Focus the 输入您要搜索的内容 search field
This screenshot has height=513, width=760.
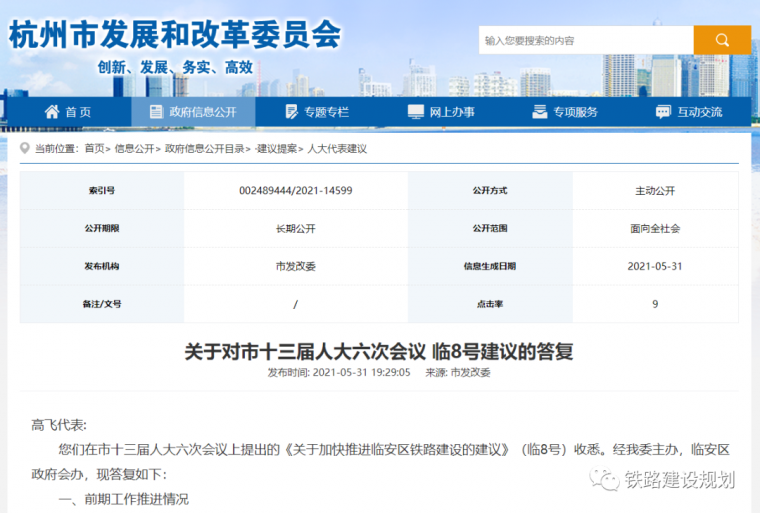pyautogui.click(x=585, y=41)
